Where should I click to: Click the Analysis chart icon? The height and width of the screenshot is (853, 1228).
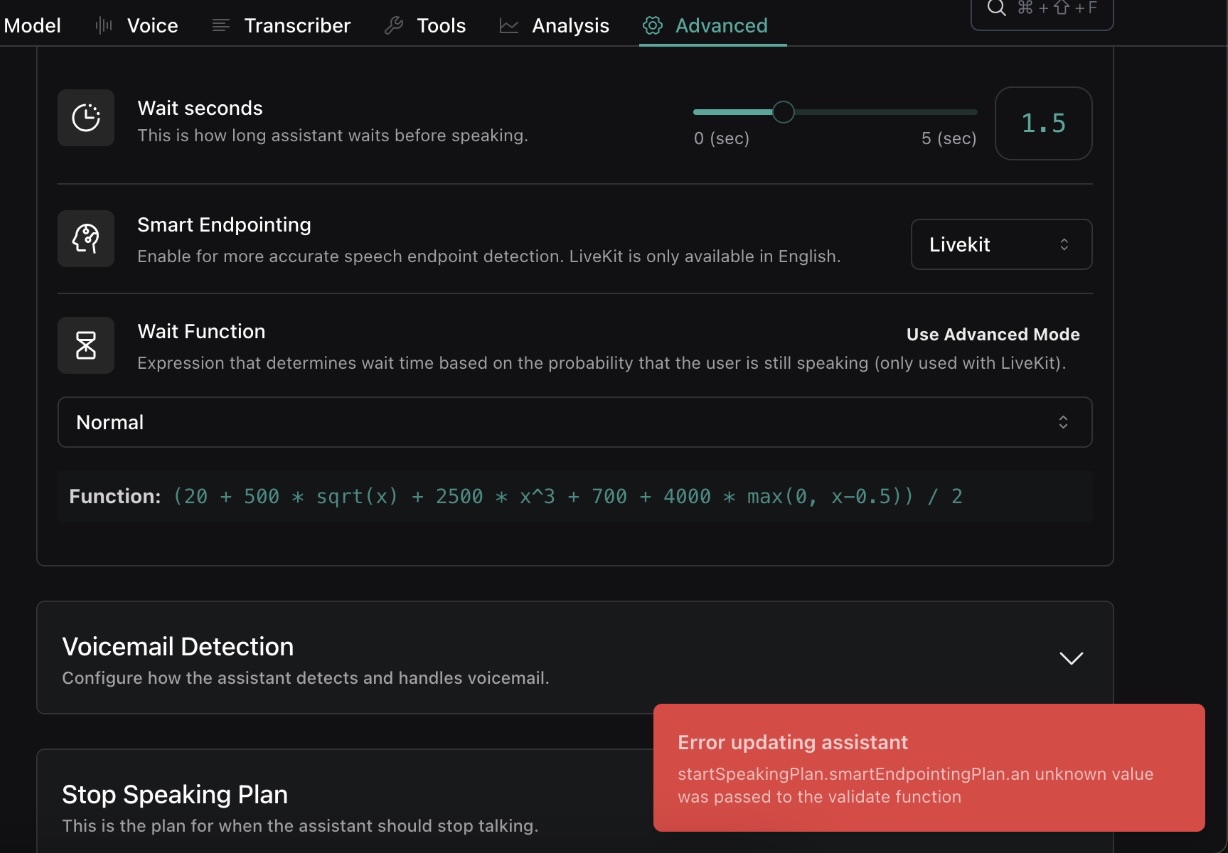[509, 26]
